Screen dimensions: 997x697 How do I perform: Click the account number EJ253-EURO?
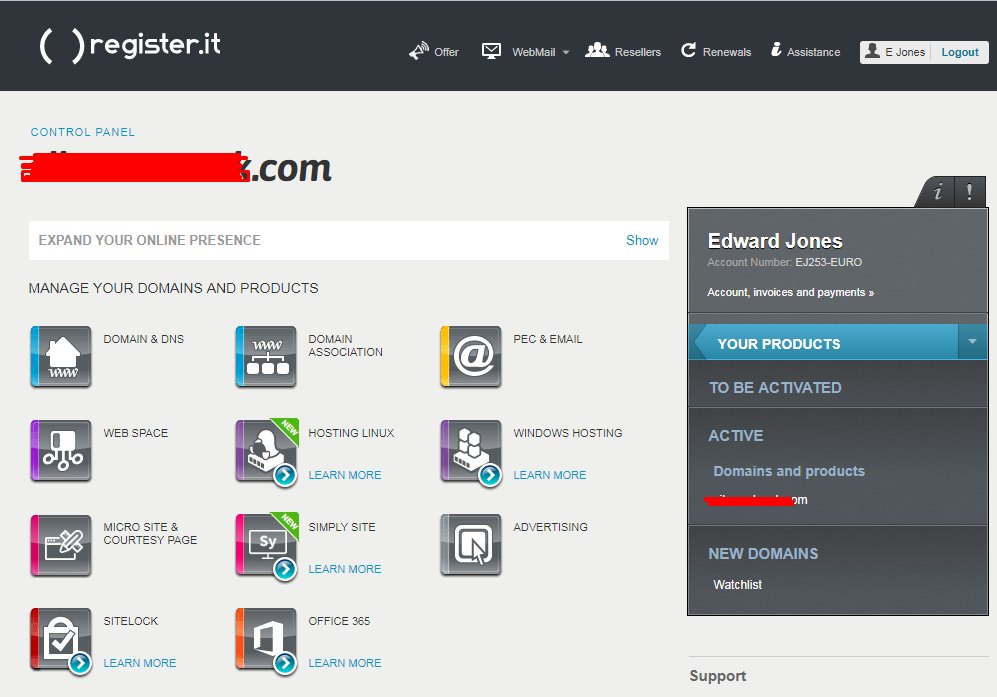point(829,262)
